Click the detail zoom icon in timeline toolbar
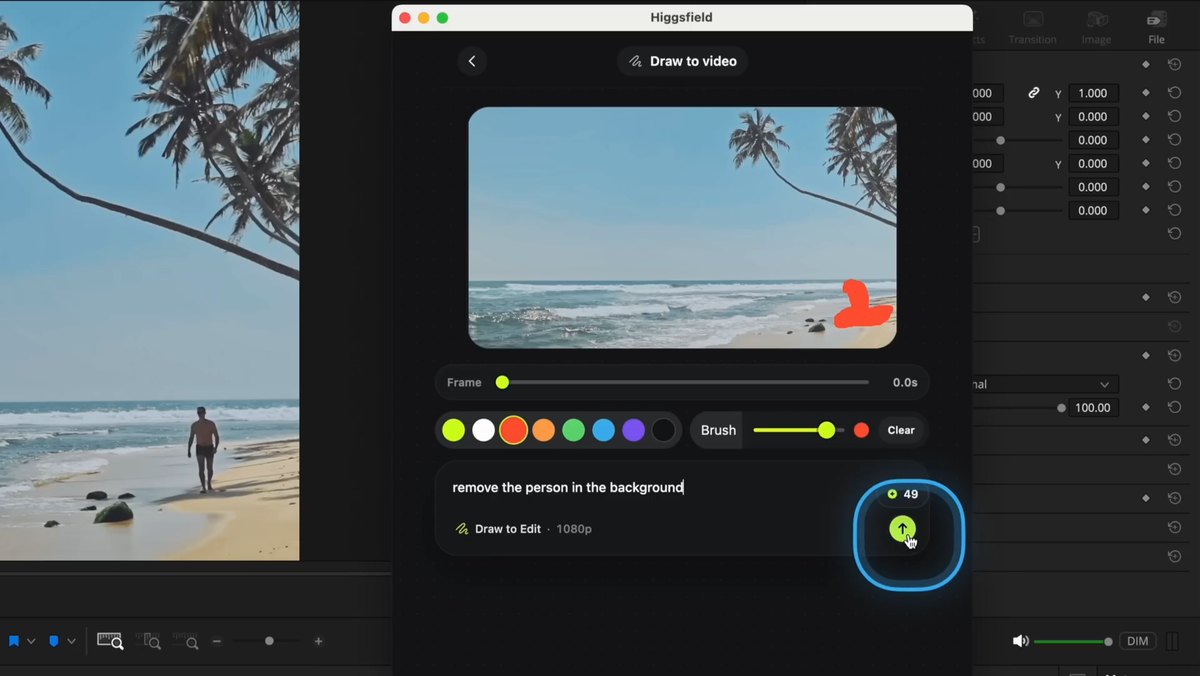The width and height of the screenshot is (1200, 676). [x=148, y=641]
